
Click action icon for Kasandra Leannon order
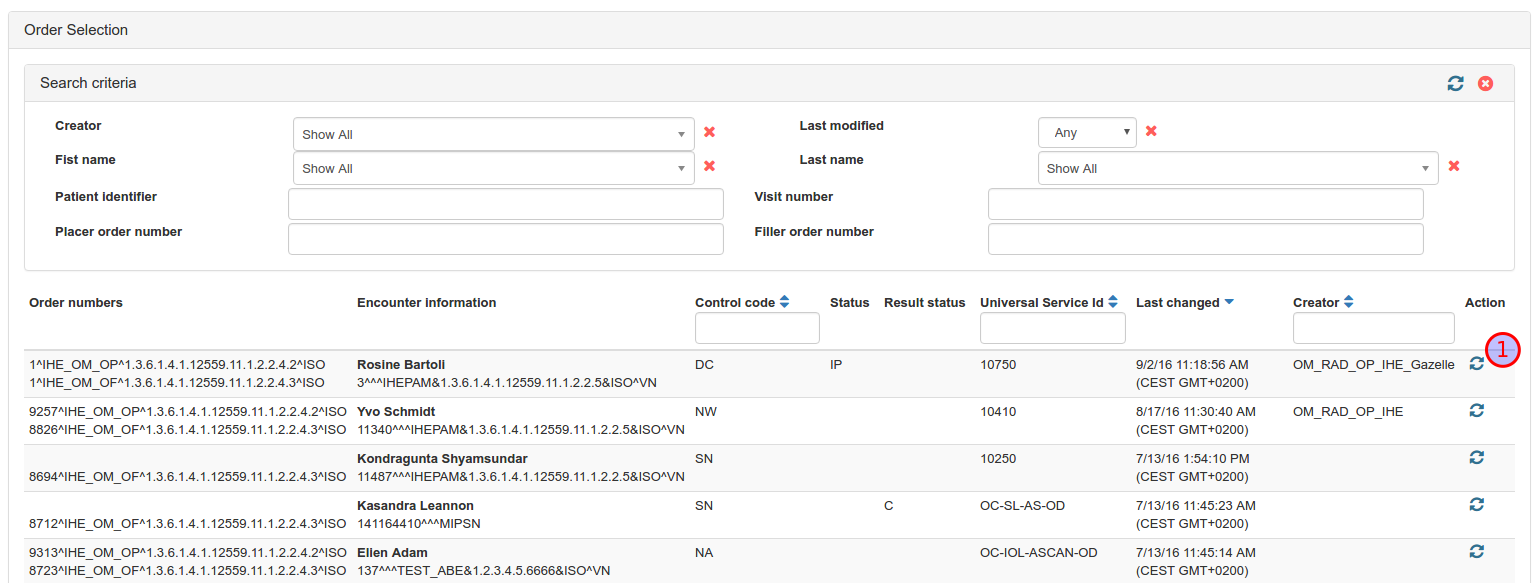click(1476, 504)
